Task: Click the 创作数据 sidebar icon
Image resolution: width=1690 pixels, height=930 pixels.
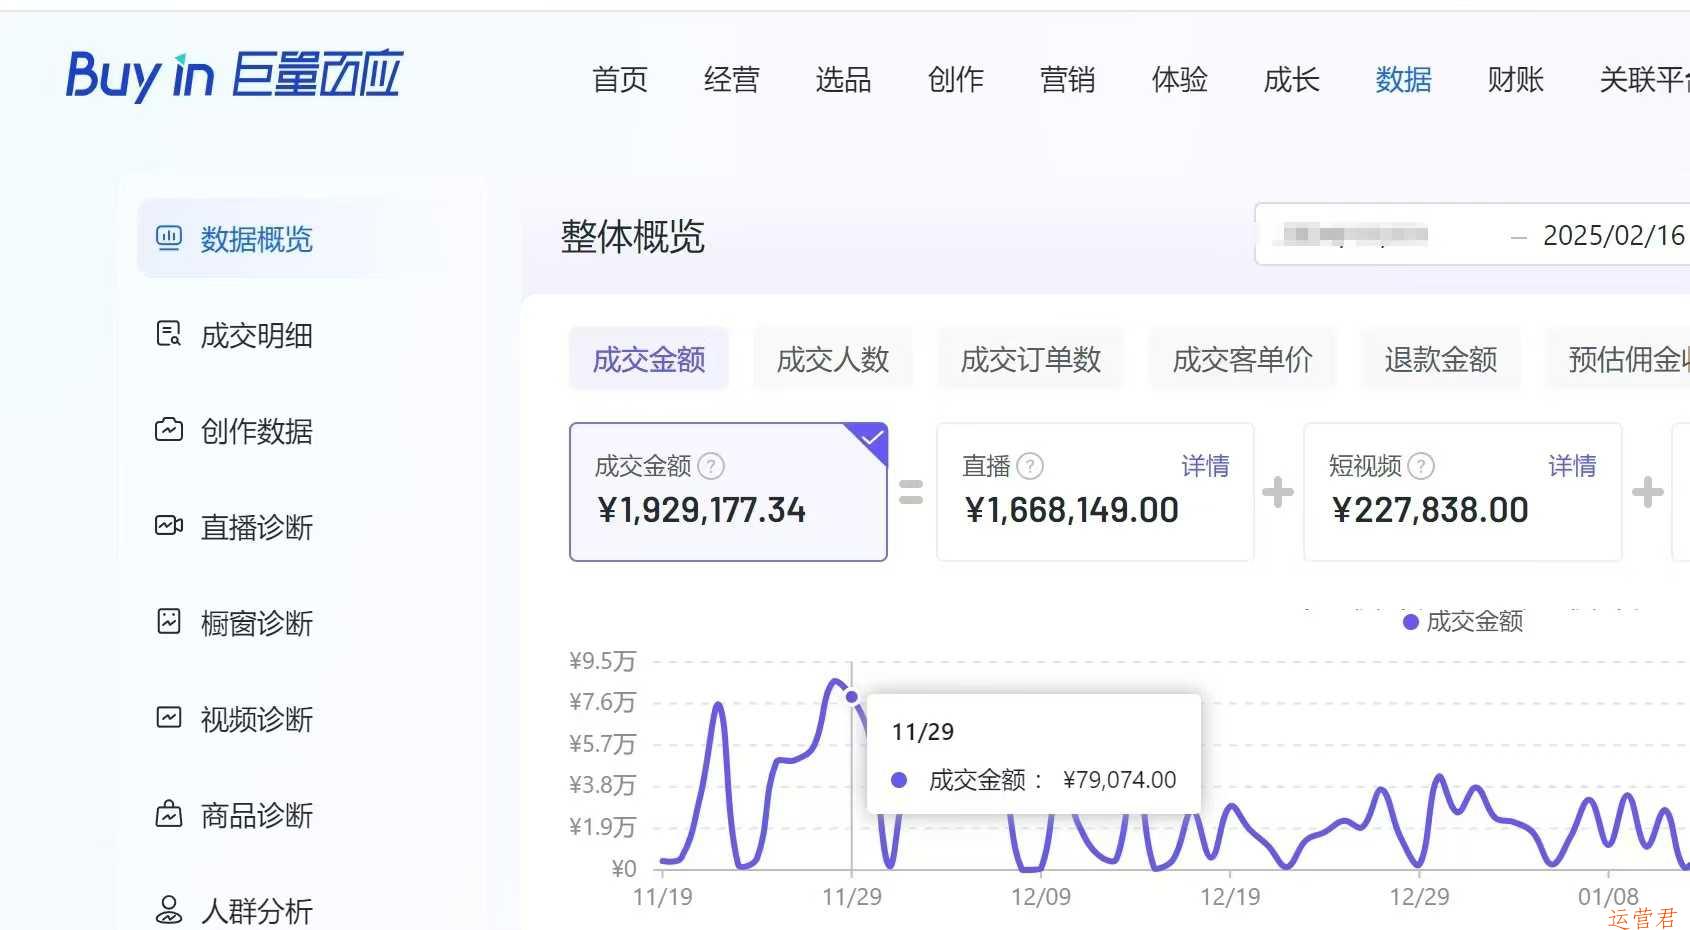Action: (169, 430)
